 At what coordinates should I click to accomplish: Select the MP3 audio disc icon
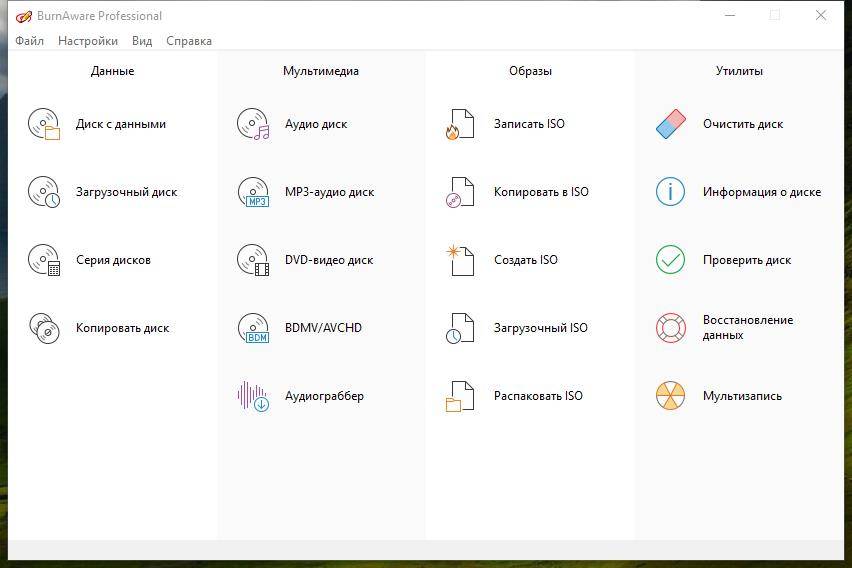pyautogui.click(x=253, y=192)
